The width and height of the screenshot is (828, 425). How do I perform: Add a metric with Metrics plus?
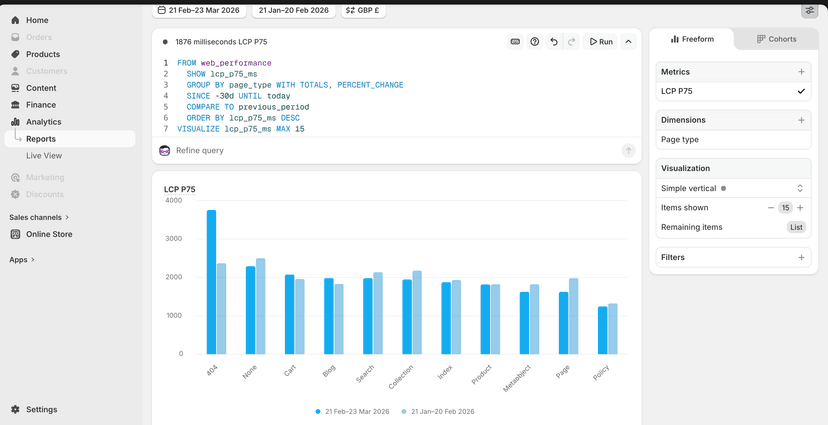point(801,72)
